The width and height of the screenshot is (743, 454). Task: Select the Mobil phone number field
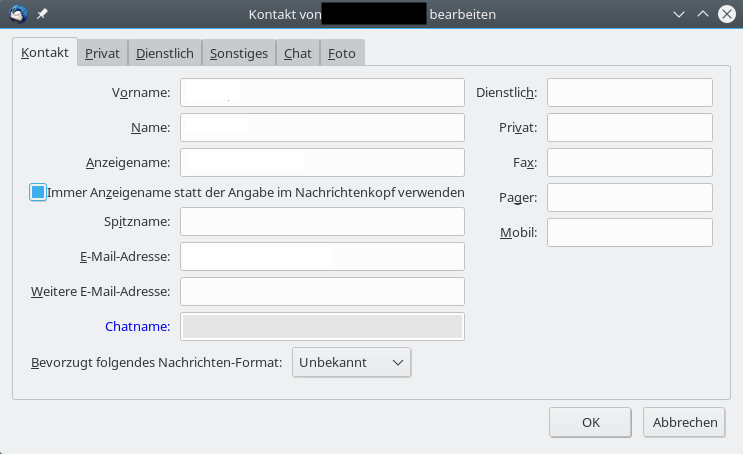[629, 233]
